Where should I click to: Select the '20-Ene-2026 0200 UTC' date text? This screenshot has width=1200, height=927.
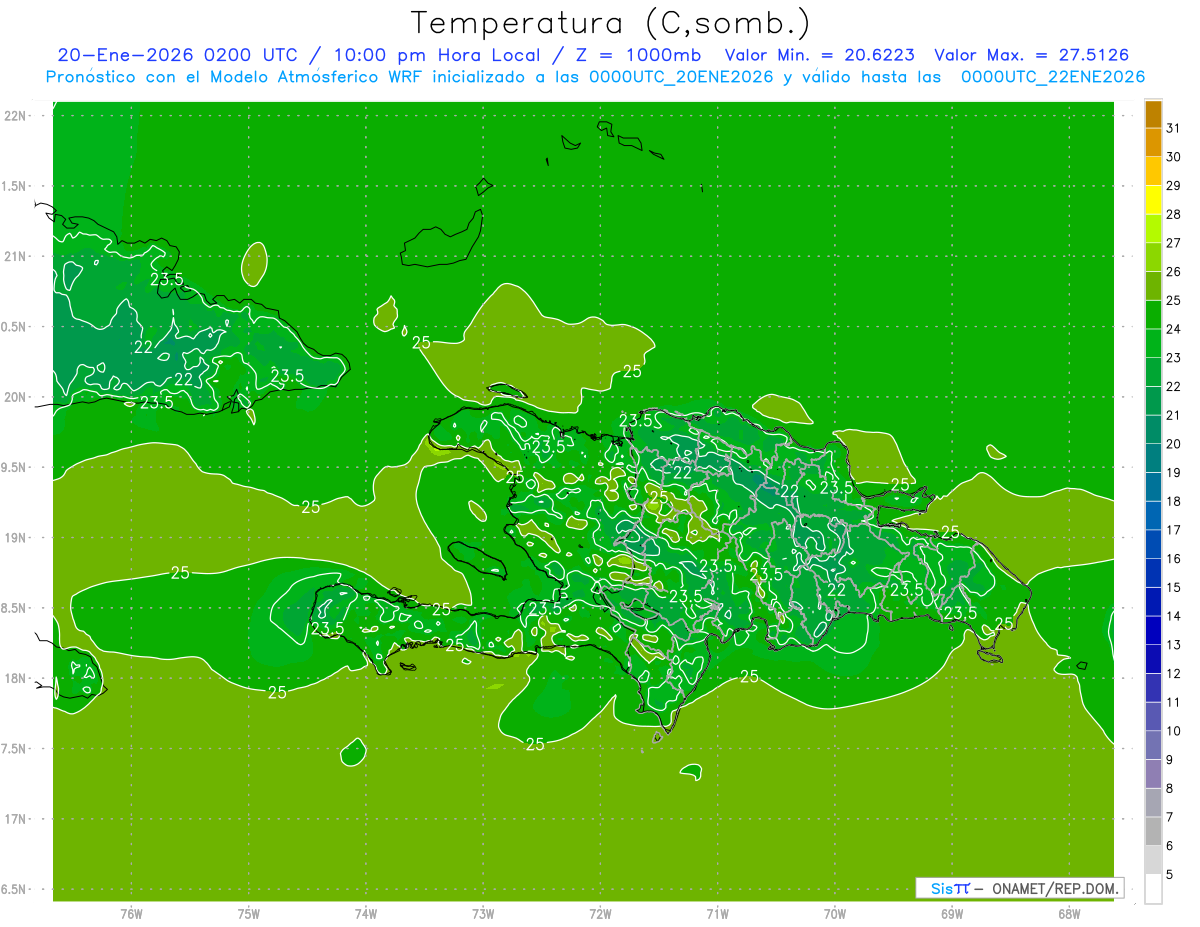(x=177, y=55)
